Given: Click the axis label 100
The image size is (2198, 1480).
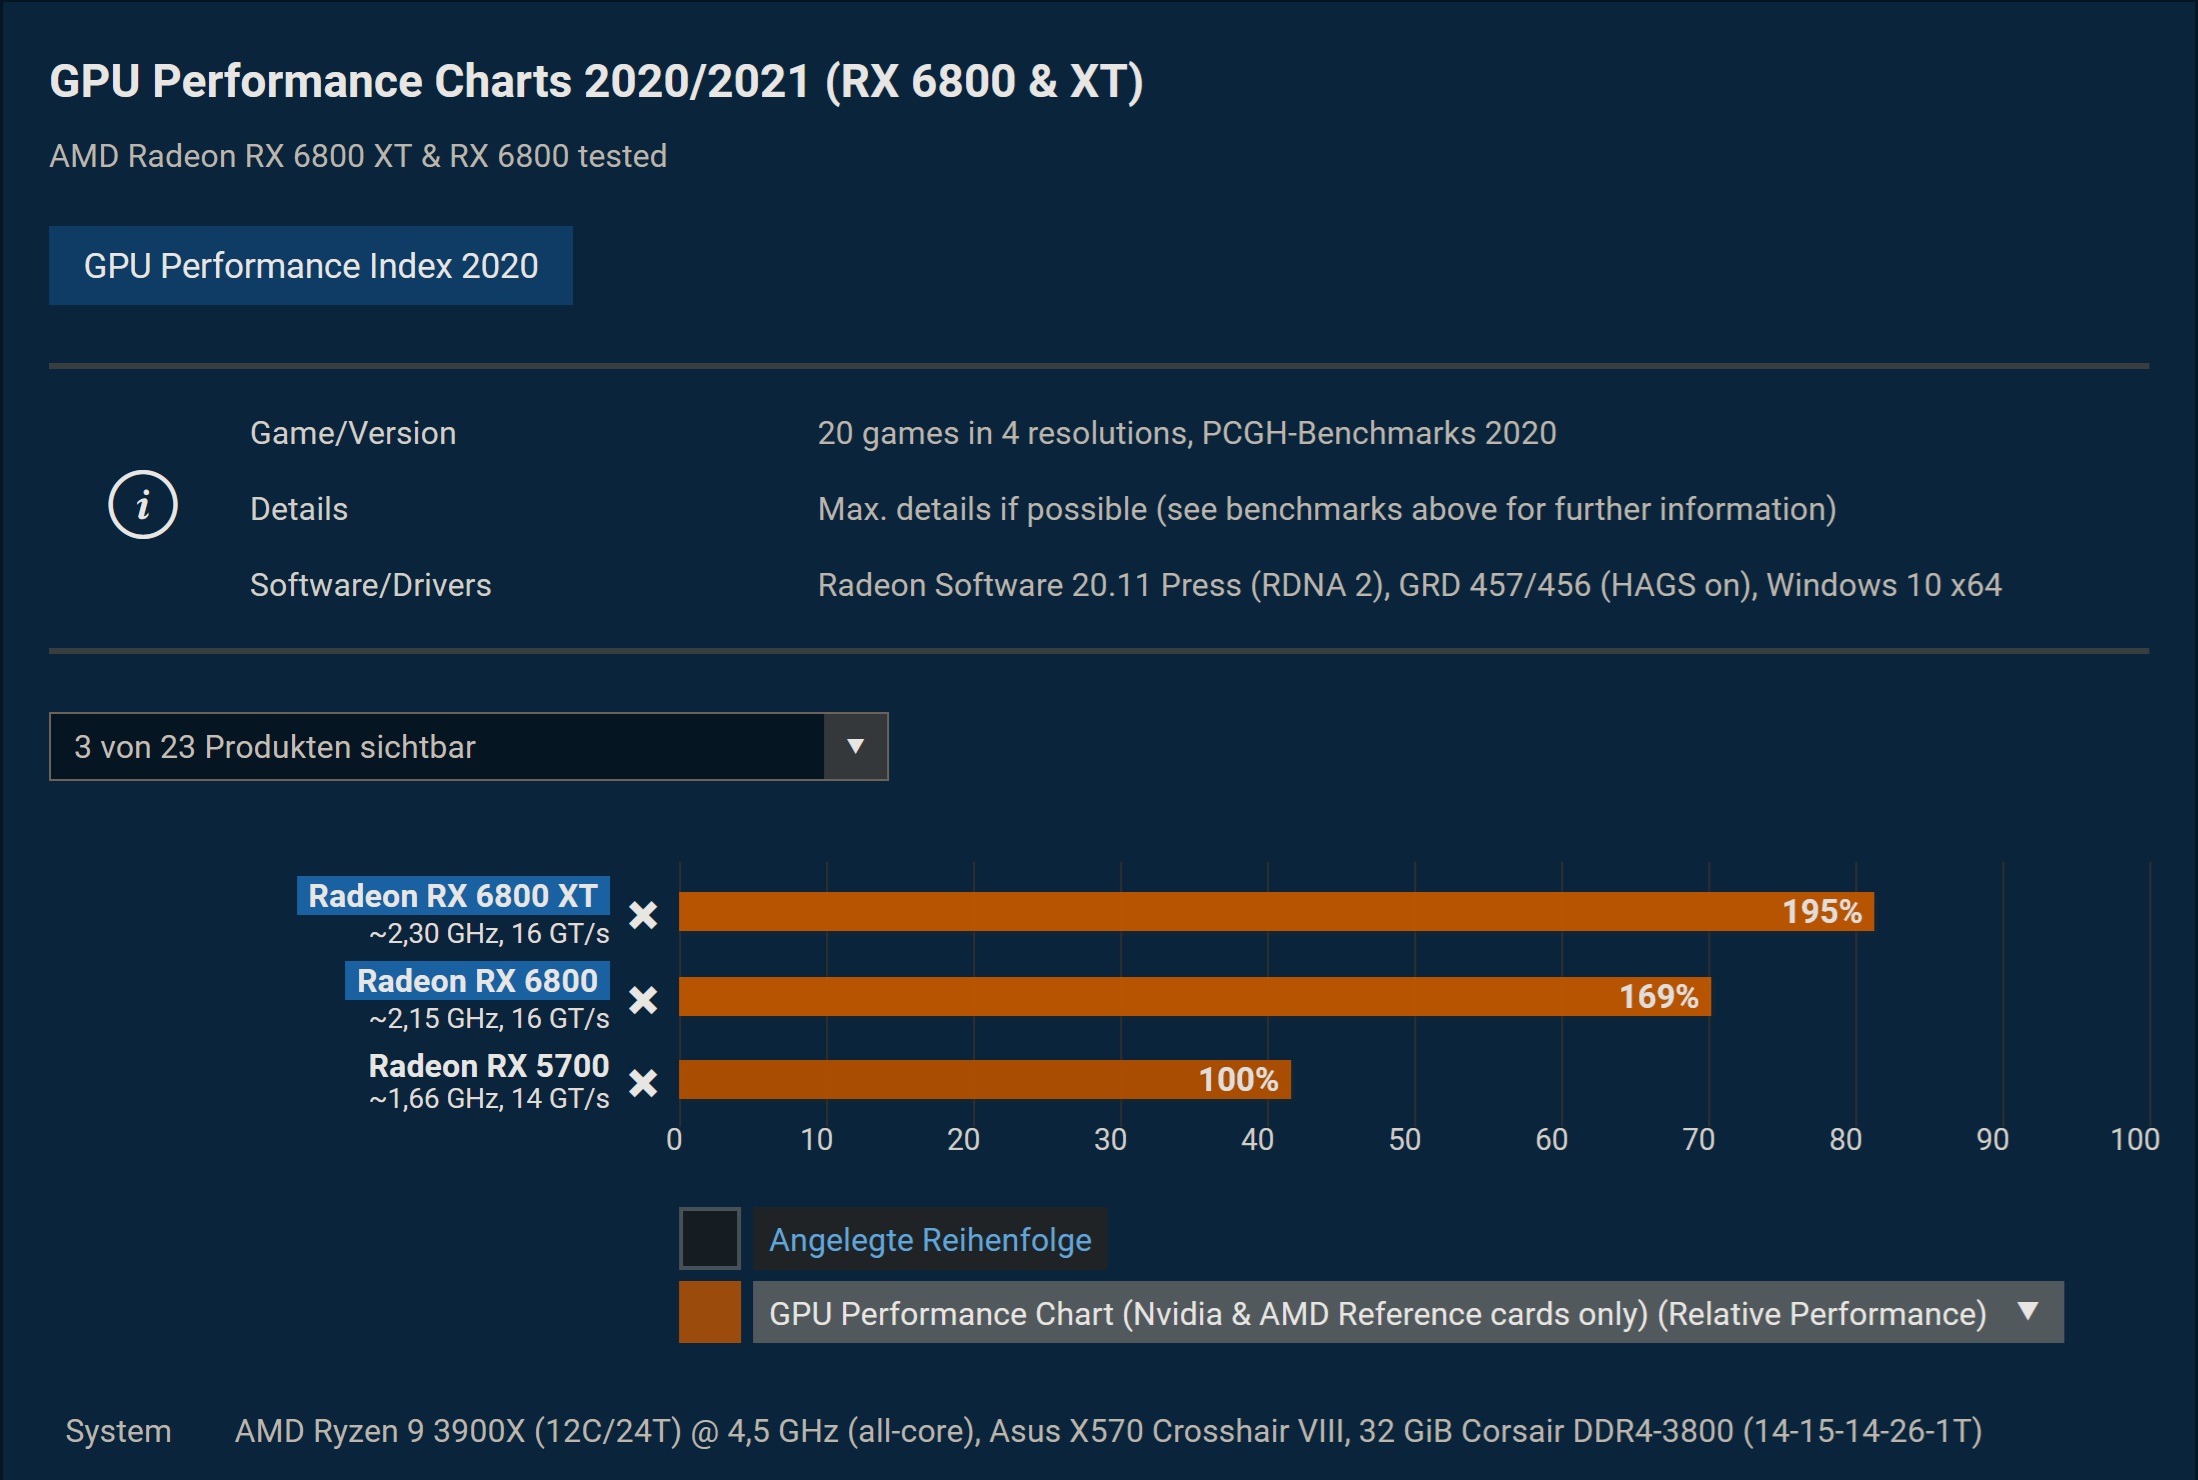Looking at the screenshot, I should pyautogui.click(x=2135, y=1139).
